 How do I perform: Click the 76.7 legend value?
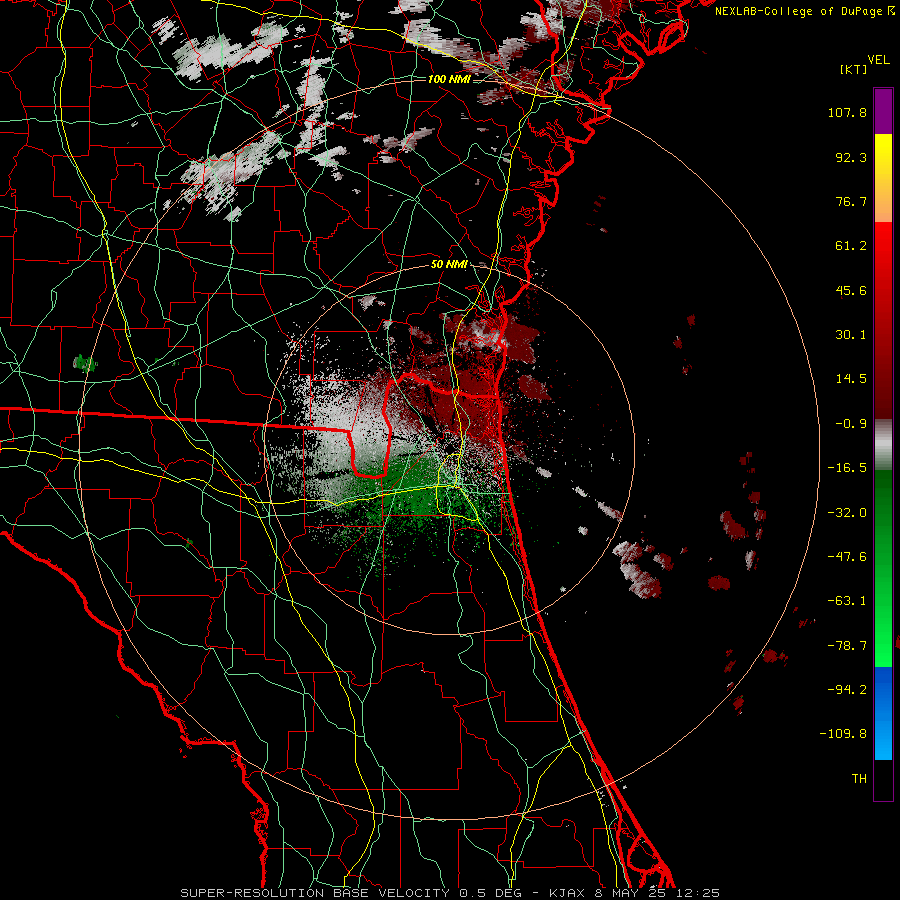click(851, 201)
